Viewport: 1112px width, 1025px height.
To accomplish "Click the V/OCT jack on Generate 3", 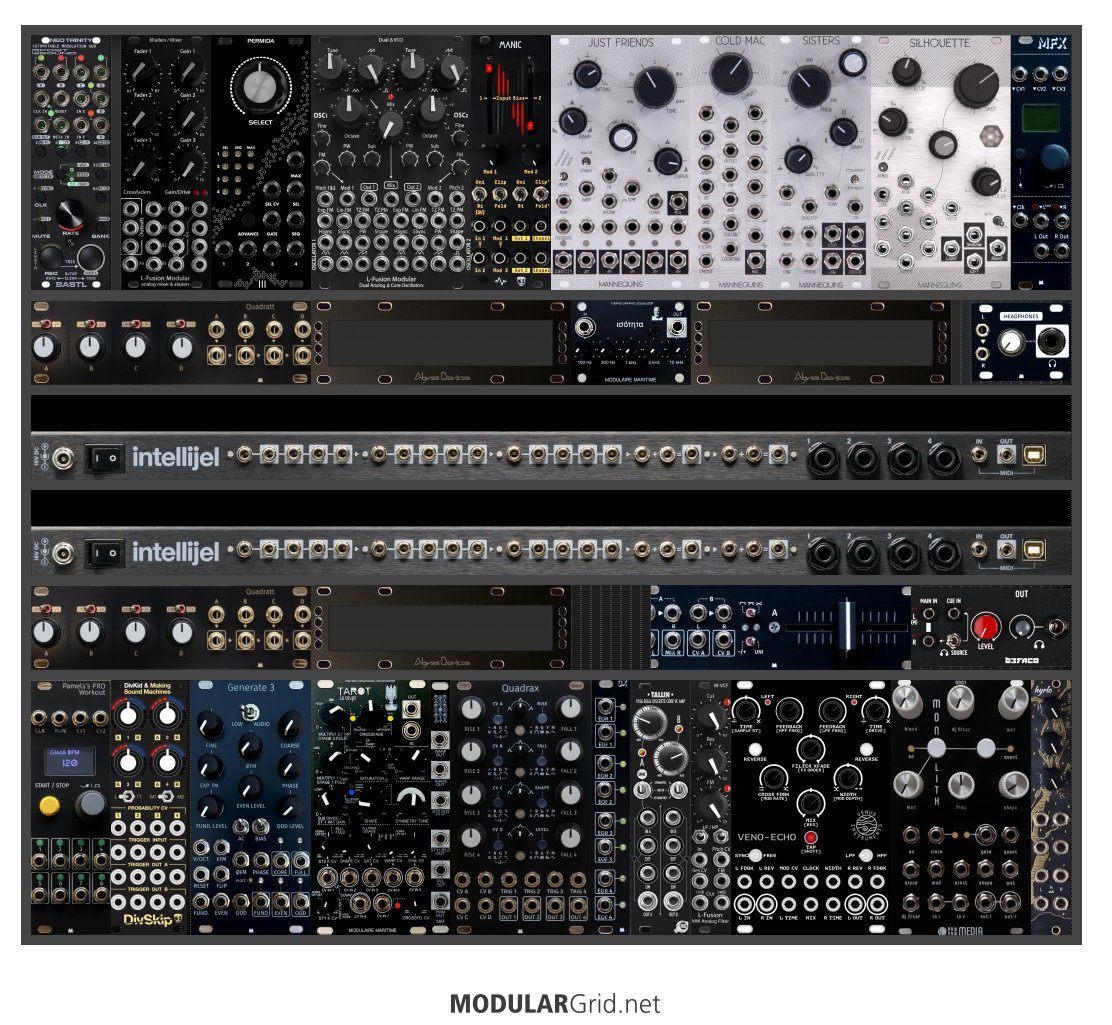I will pyautogui.click(x=201, y=847).
